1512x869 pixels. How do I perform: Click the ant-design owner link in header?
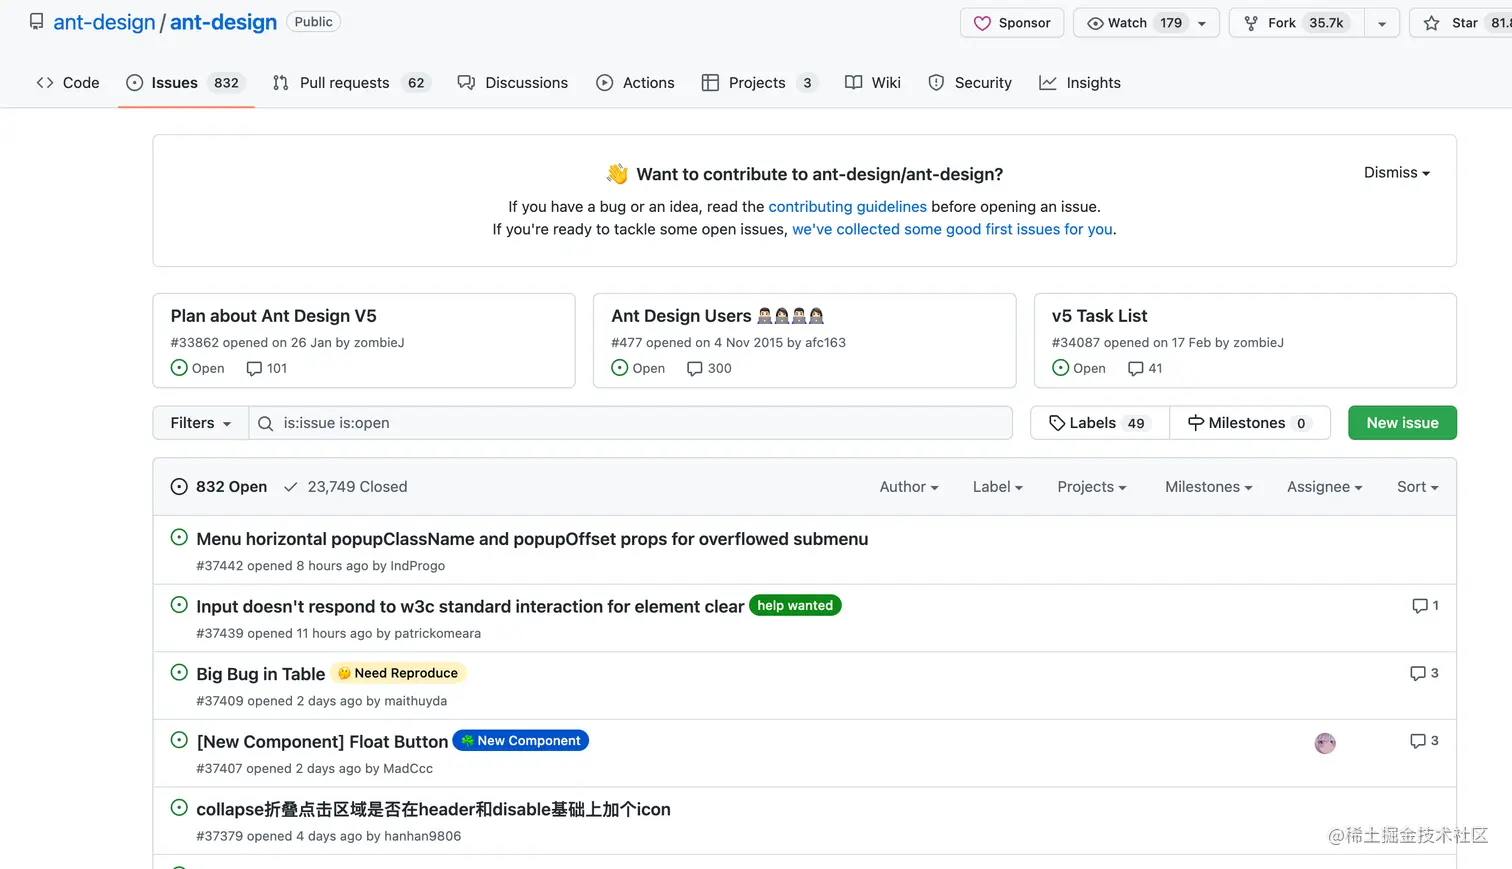[x=104, y=22]
